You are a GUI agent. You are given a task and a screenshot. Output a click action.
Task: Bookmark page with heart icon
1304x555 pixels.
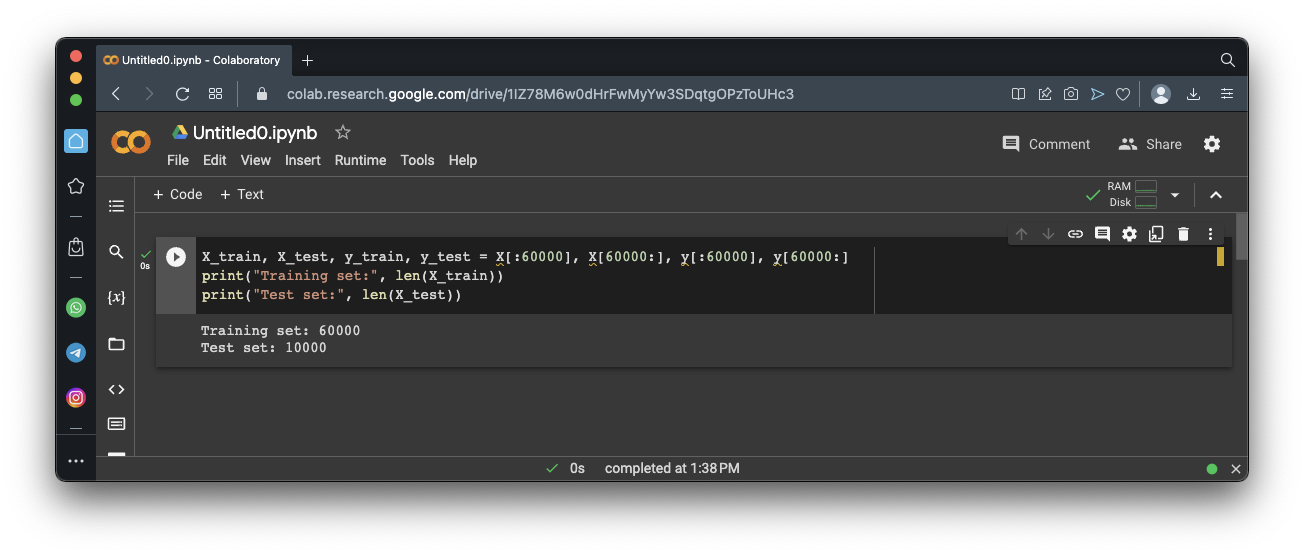pos(1123,94)
